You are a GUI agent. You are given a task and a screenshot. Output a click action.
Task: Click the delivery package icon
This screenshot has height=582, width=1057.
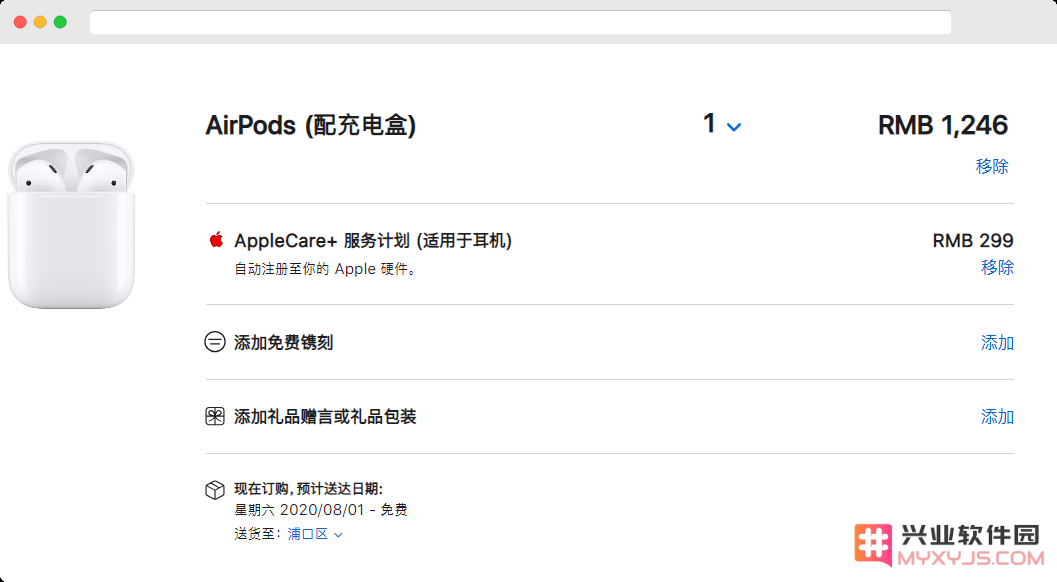pyautogui.click(x=215, y=490)
